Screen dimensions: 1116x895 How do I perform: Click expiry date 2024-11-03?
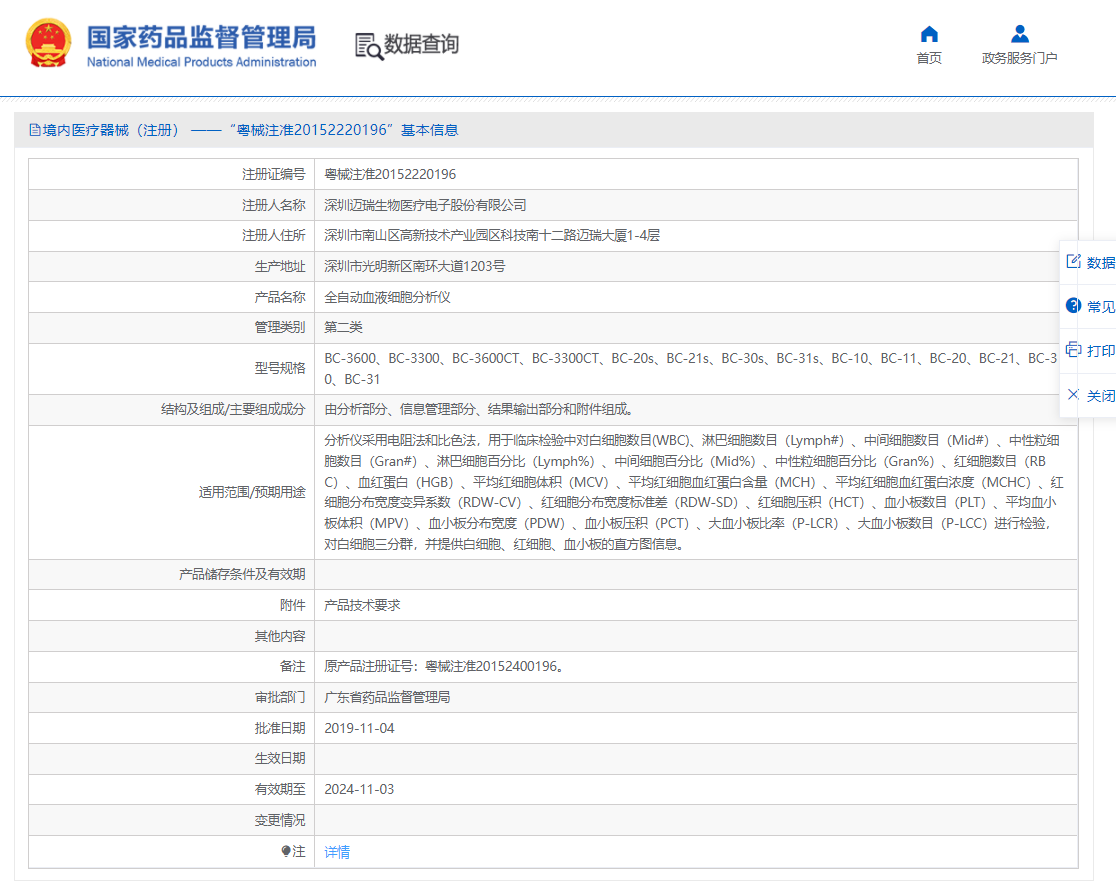(x=359, y=790)
